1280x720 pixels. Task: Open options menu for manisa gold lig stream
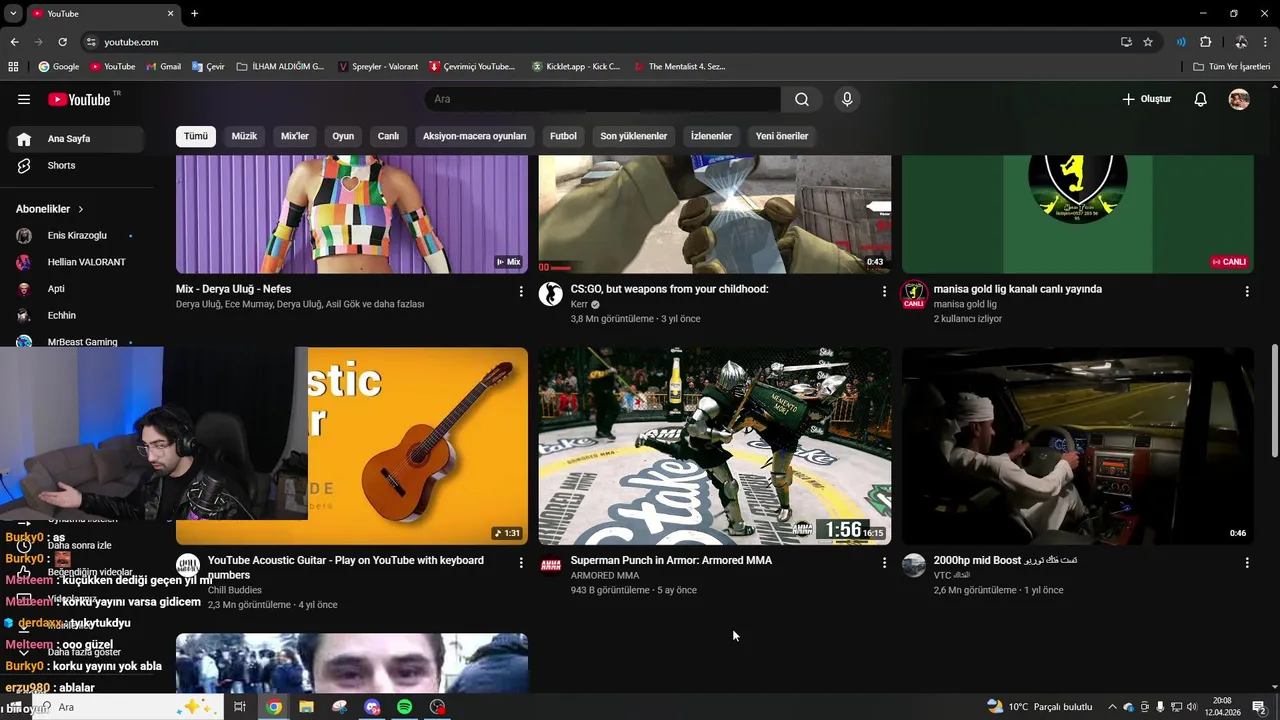pos(1247,291)
